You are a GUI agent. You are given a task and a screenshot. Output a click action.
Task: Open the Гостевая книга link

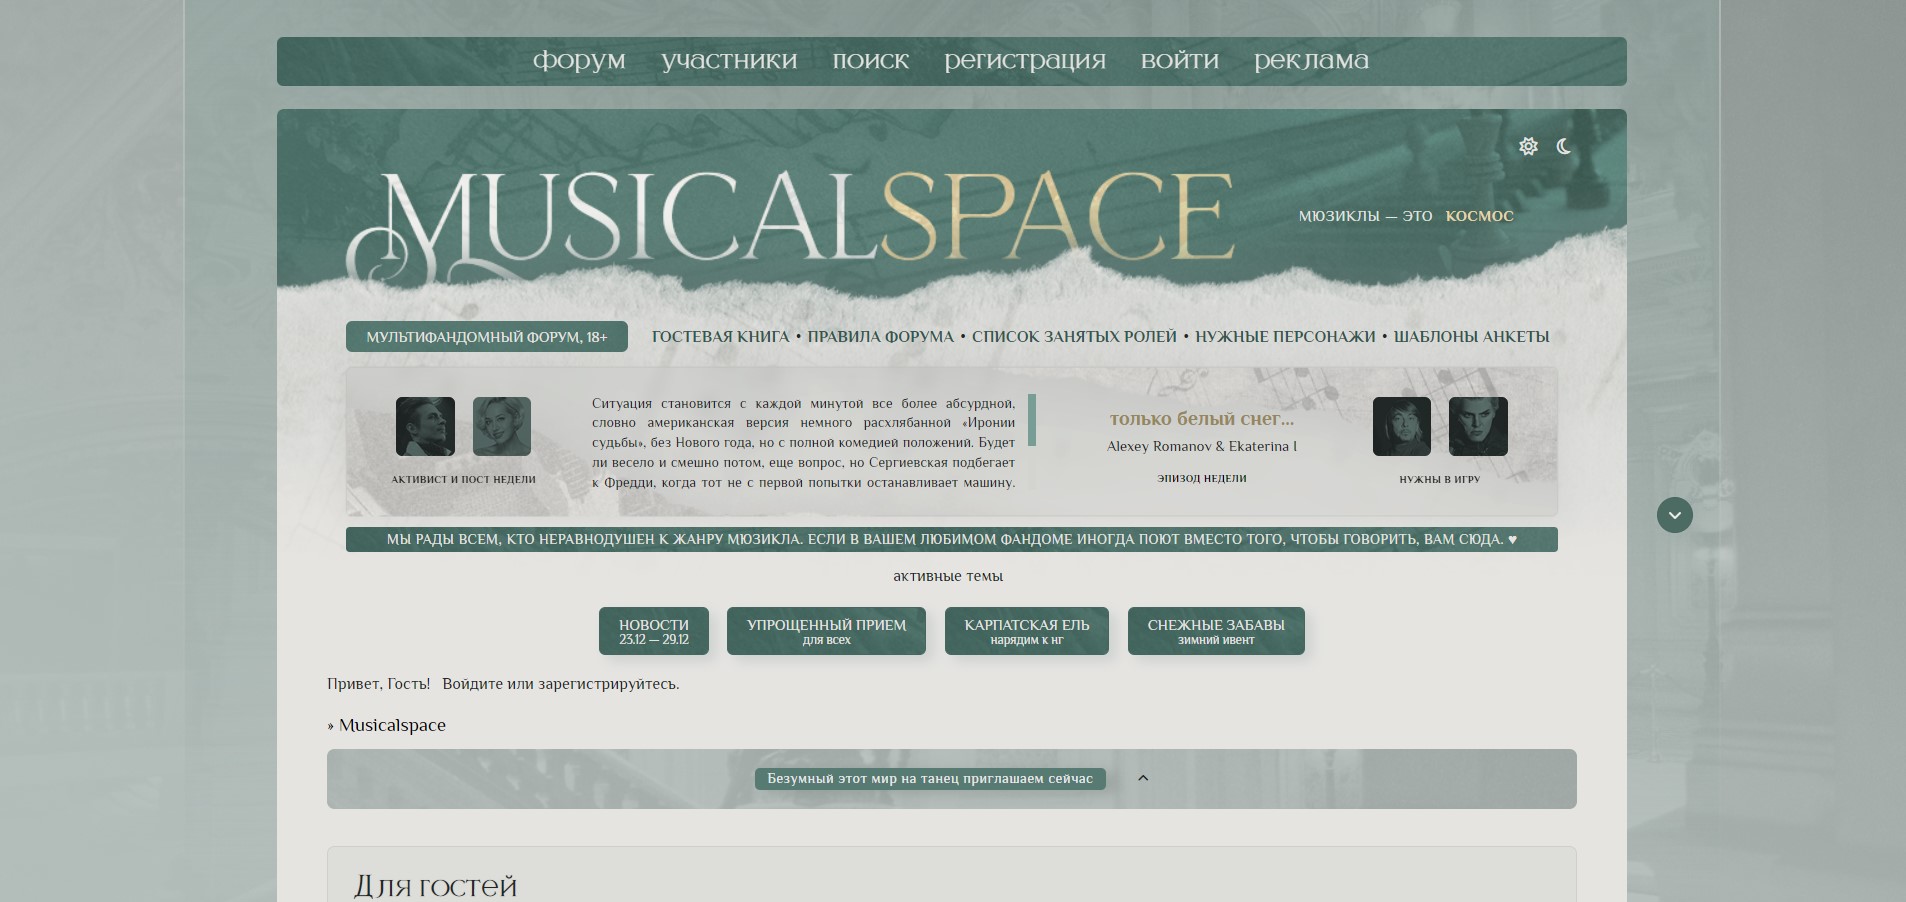click(x=721, y=337)
